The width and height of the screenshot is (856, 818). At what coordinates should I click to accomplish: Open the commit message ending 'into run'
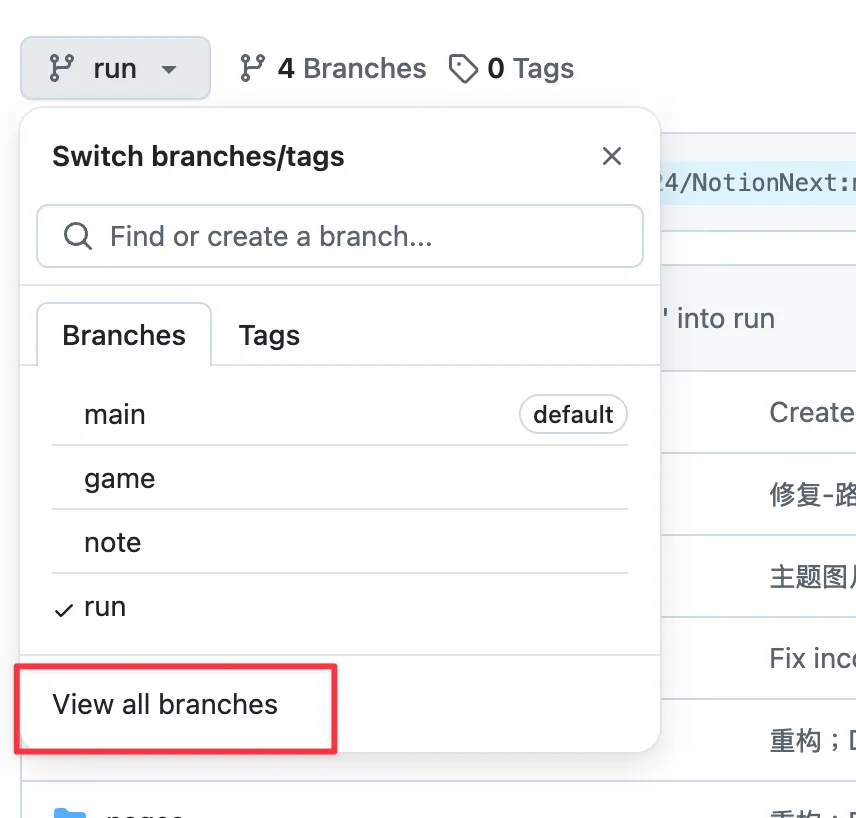coord(720,318)
